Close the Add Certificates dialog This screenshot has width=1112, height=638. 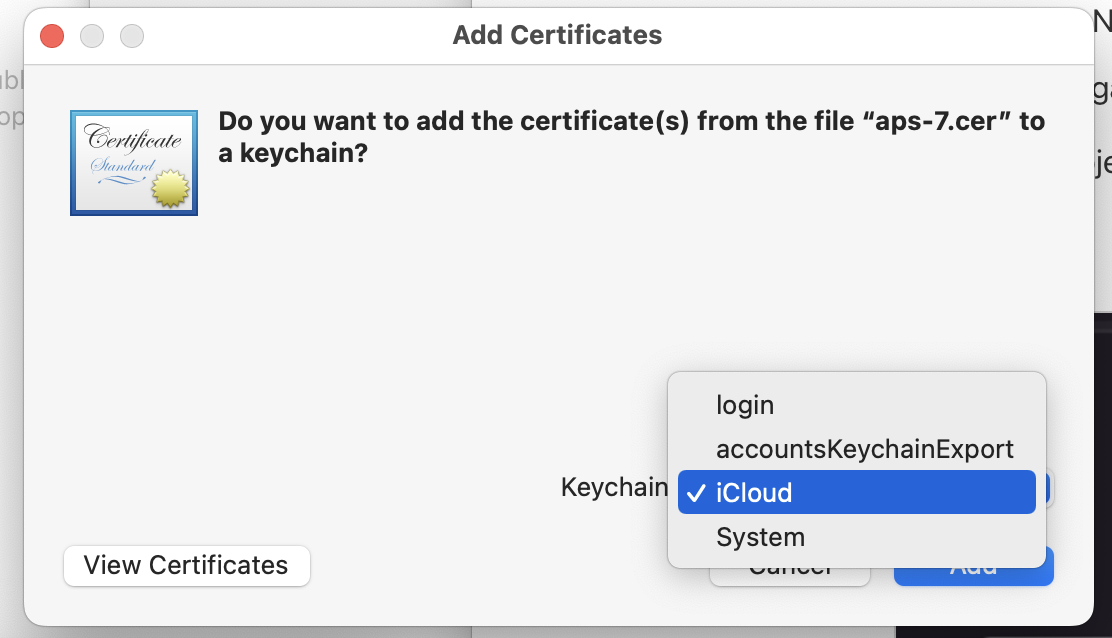51,36
